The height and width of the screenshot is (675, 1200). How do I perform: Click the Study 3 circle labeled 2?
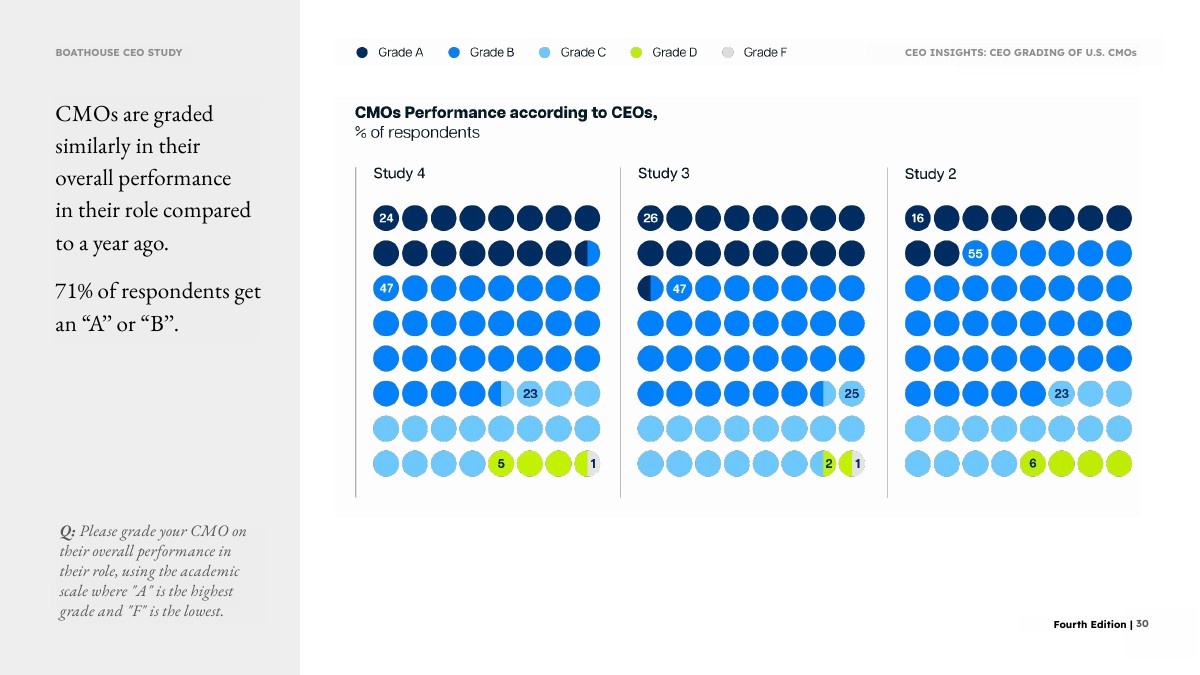[x=824, y=464]
